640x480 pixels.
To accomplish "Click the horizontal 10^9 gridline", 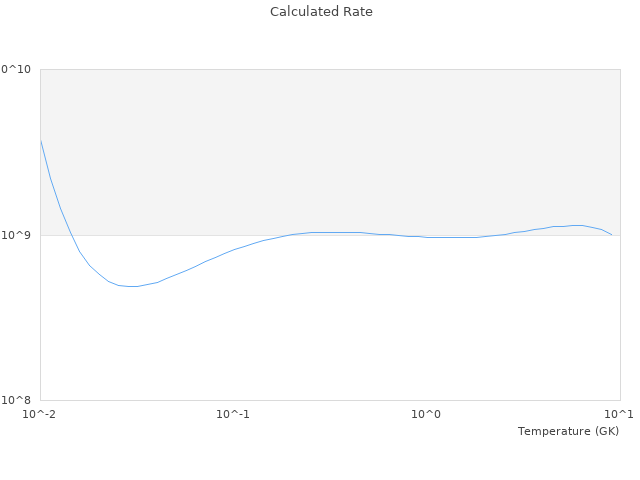I will pos(150,235).
